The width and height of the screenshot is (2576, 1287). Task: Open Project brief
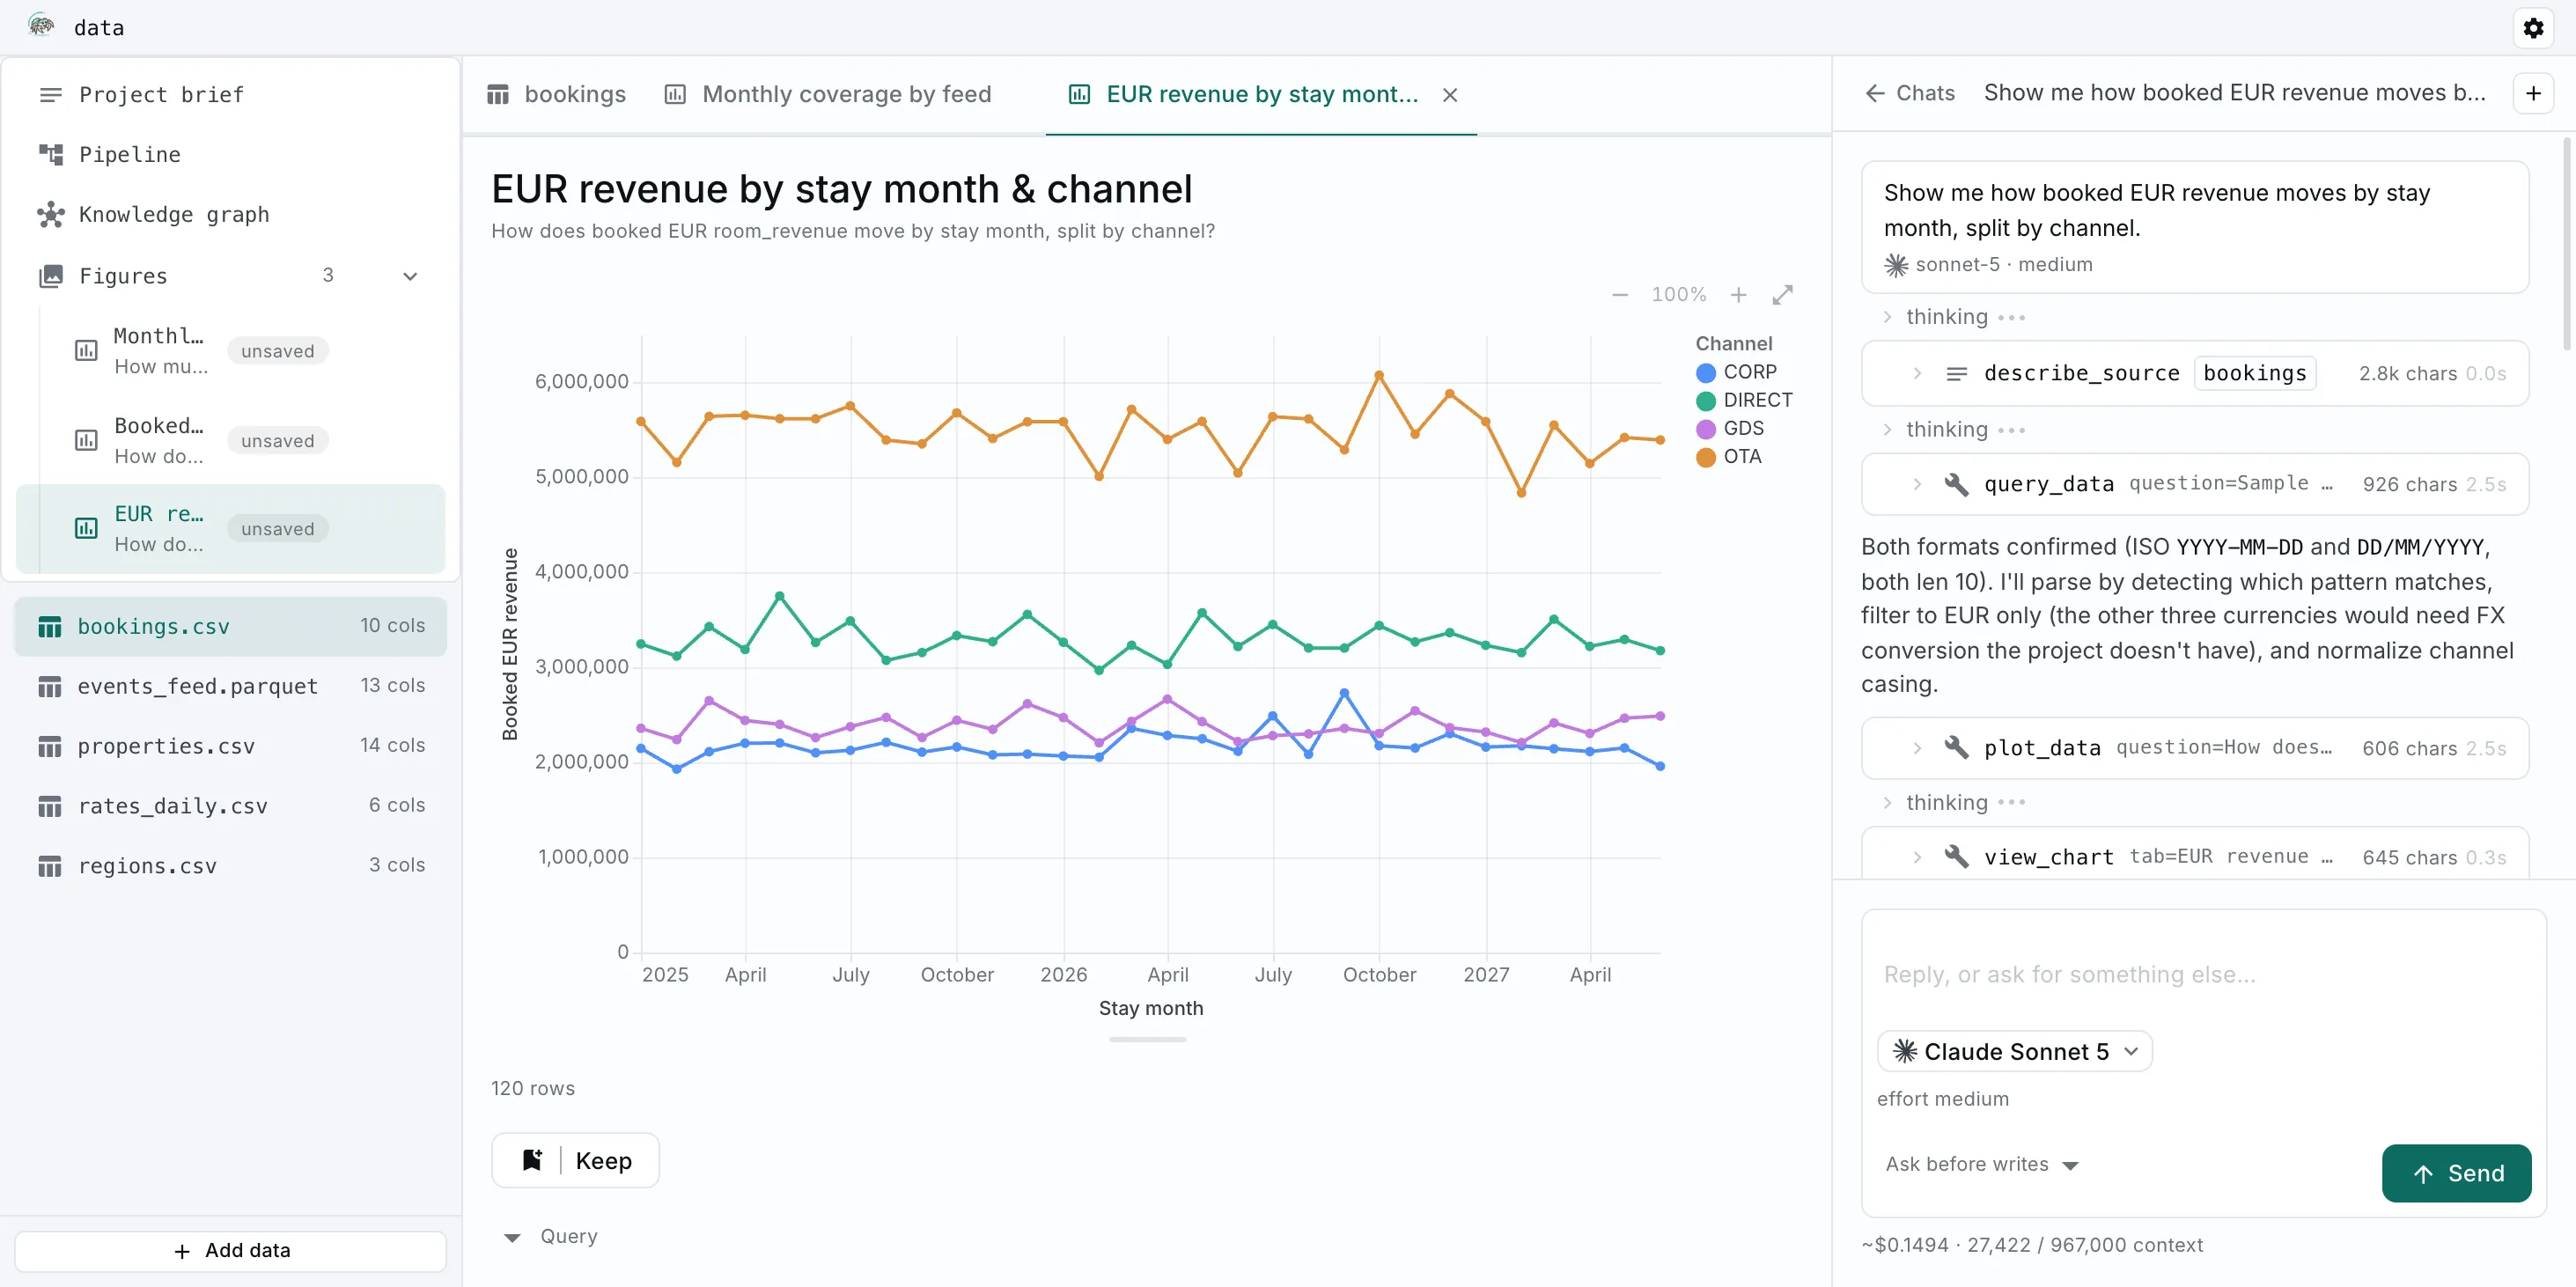[x=230, y=94]
